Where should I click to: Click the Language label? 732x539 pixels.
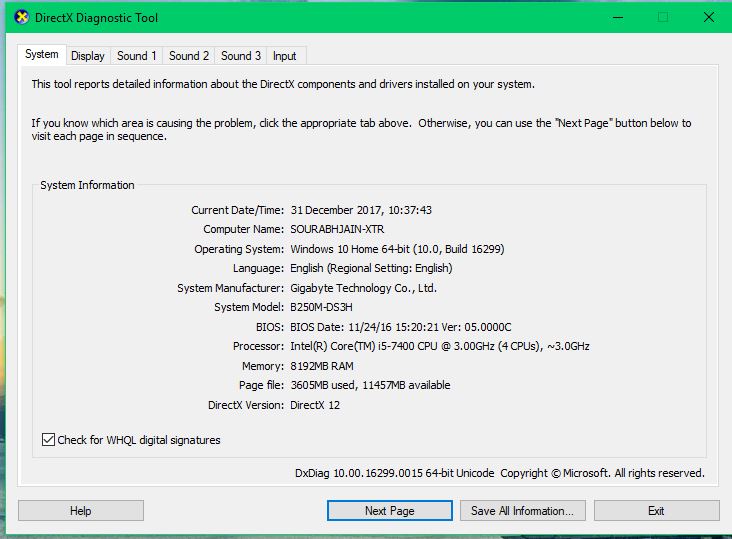pyautogui.click(x=259, y=268)
